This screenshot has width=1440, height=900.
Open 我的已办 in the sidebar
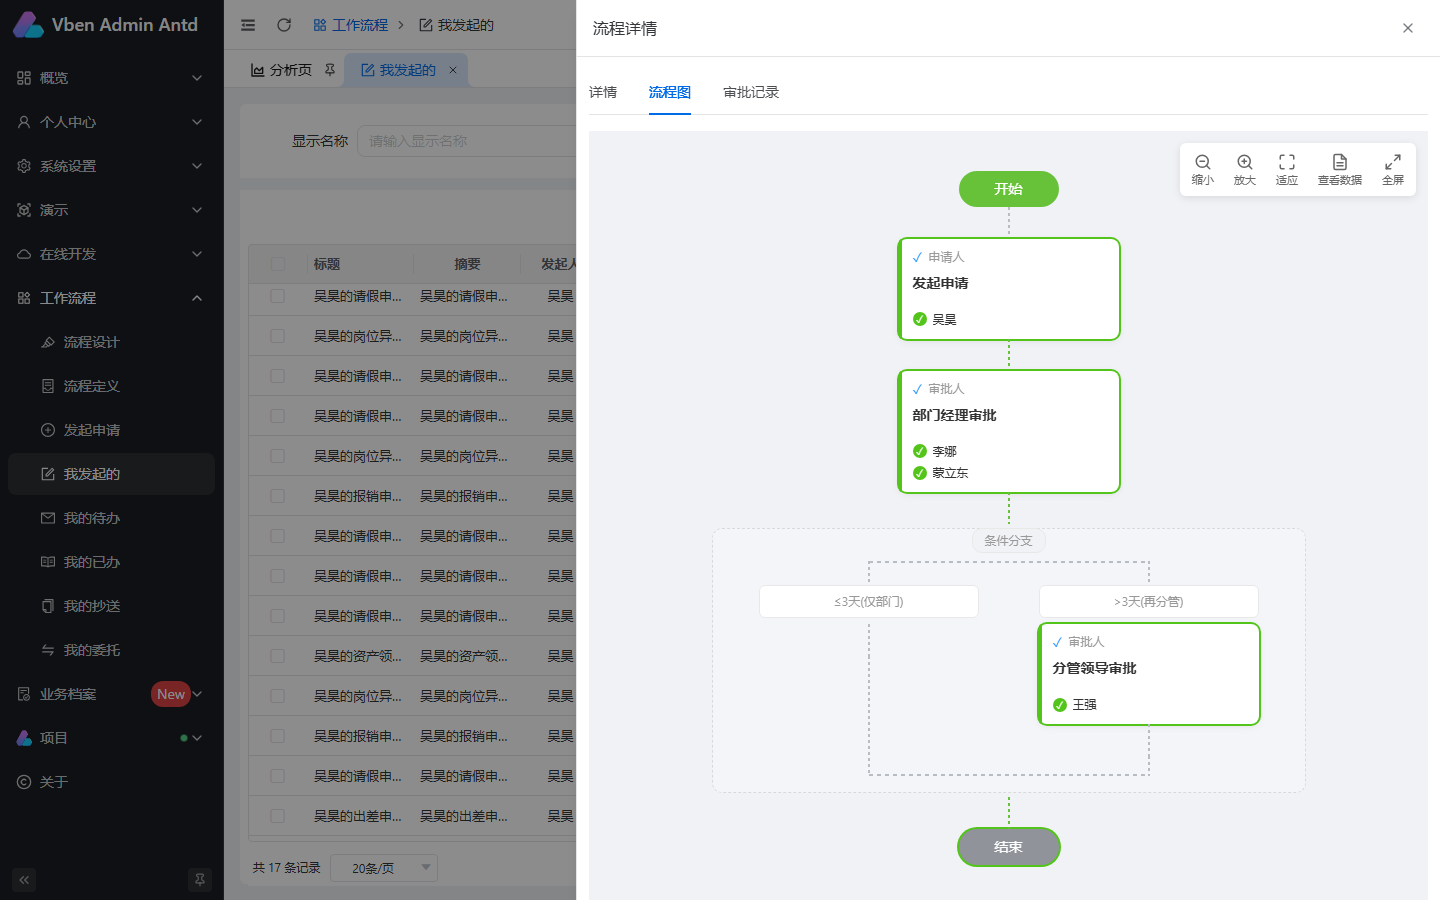[111, 562]
